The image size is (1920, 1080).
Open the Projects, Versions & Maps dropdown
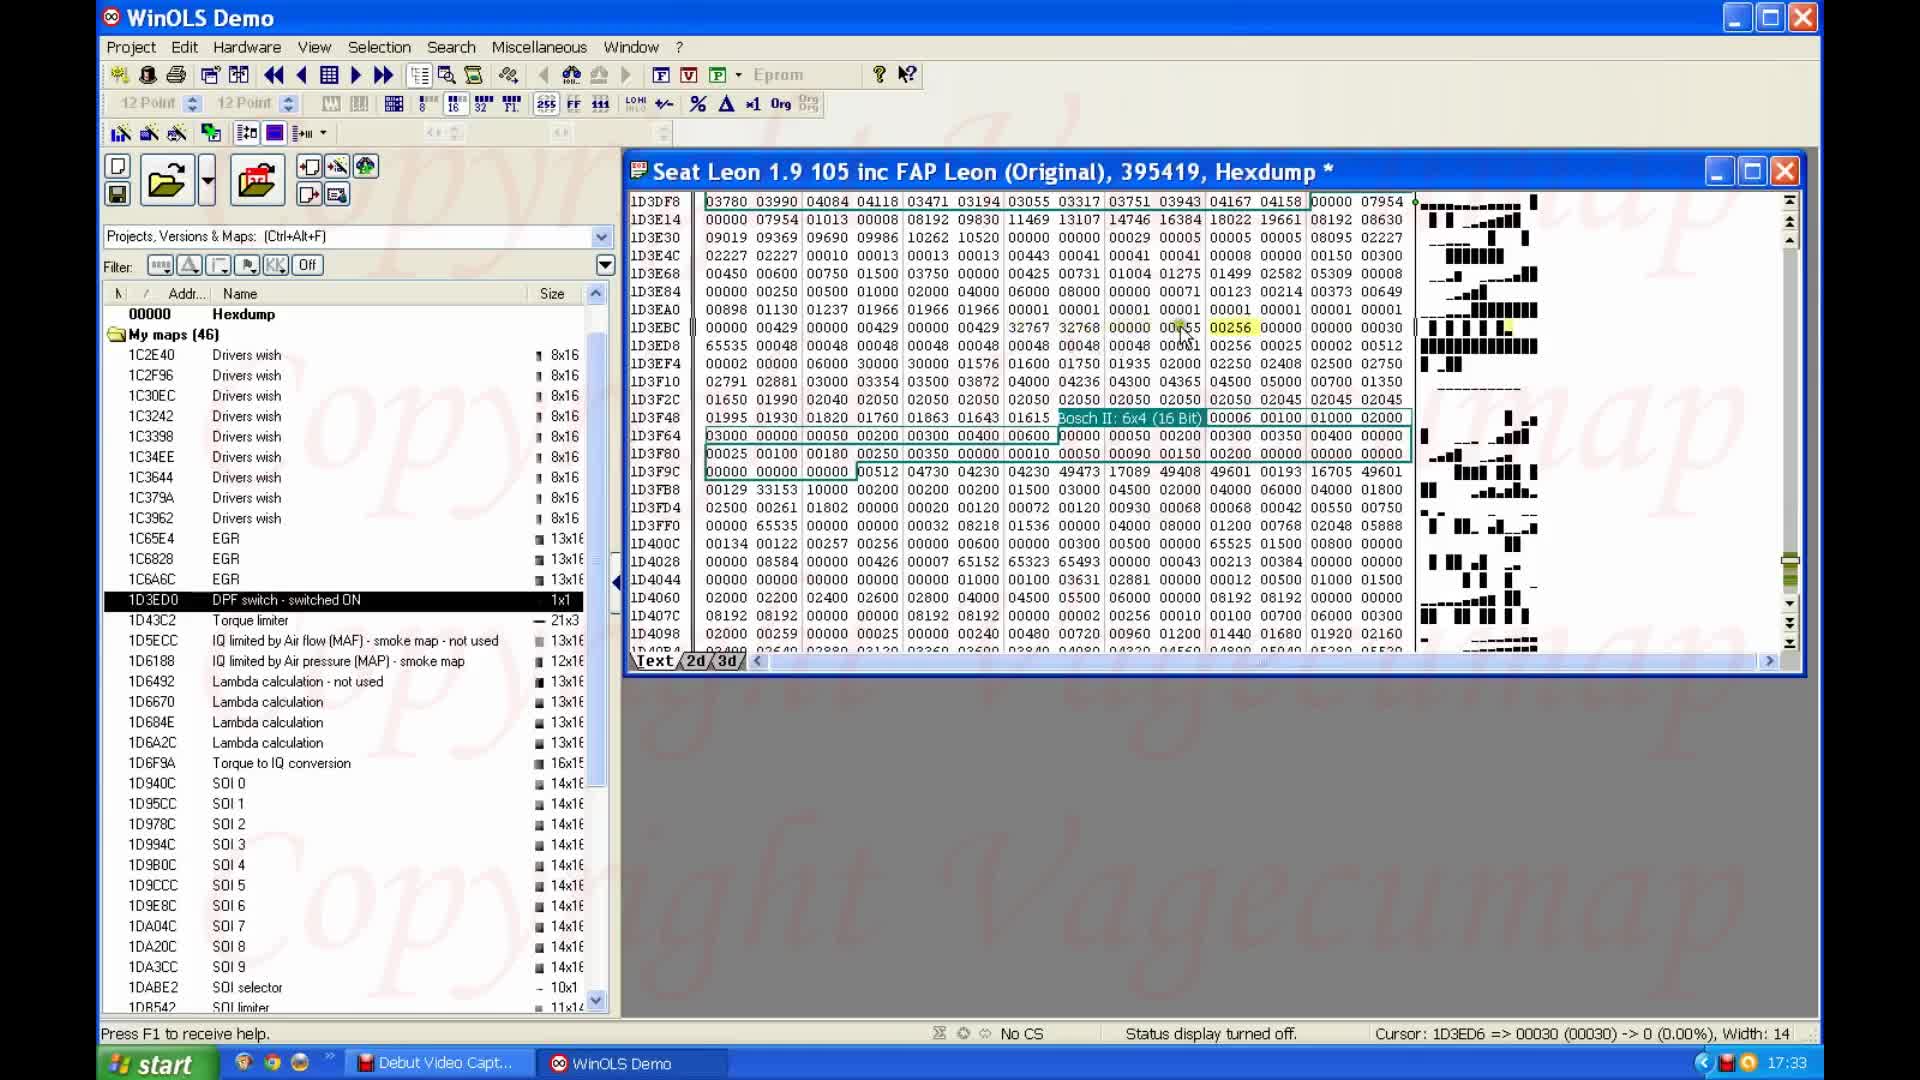(601, 237)
